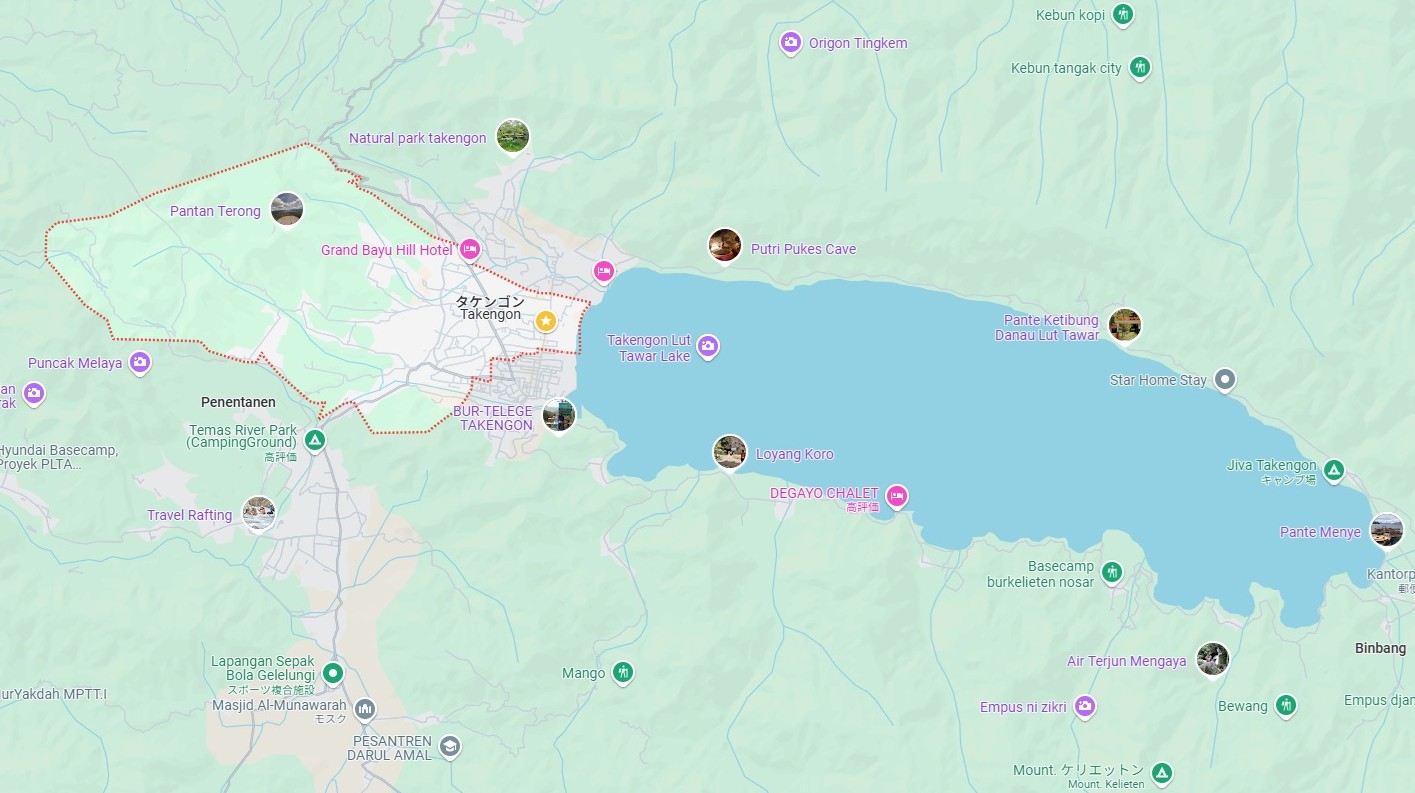Select the yellow star saved-place marker

tap(546, 321)
